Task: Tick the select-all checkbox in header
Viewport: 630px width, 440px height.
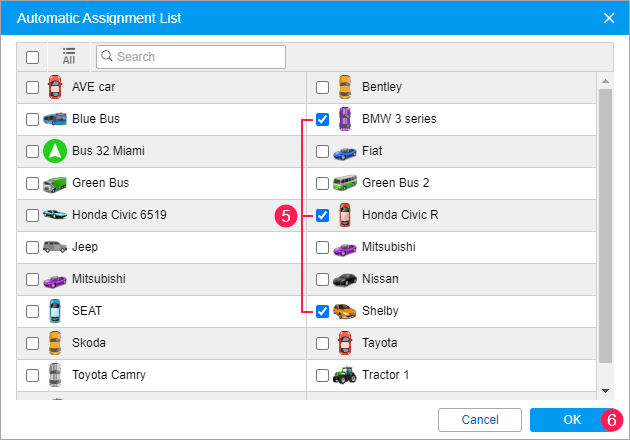Action: click(32, 57)
